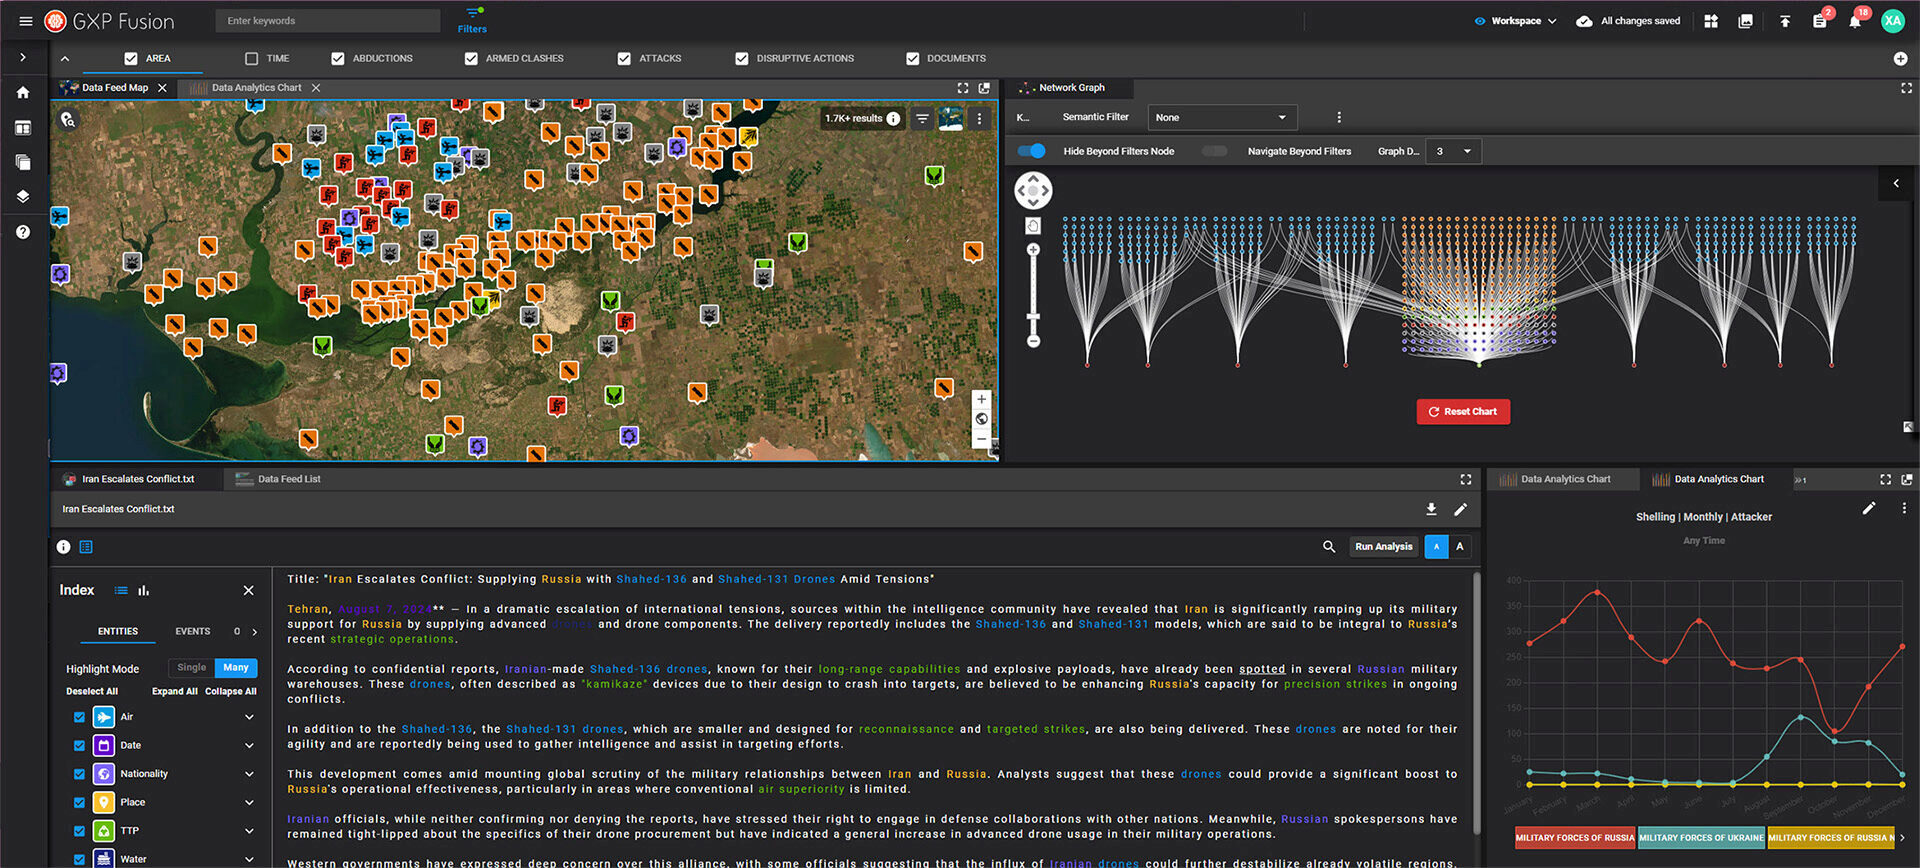The height and width of the screenshot is (868, 1920).
Task: Type in the Enter keywords search field
Action: pyautogui.click(x=327, y=21)
